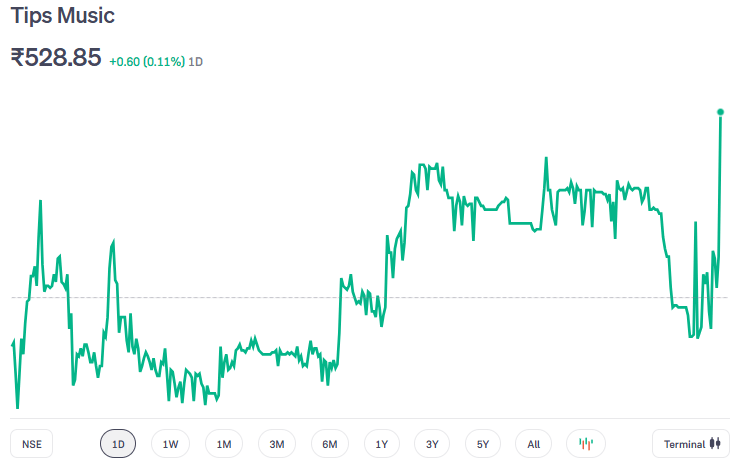The width and height of the screenshot is (731, 464).
Task: Switch chart to 6M range
Action: 330,443
